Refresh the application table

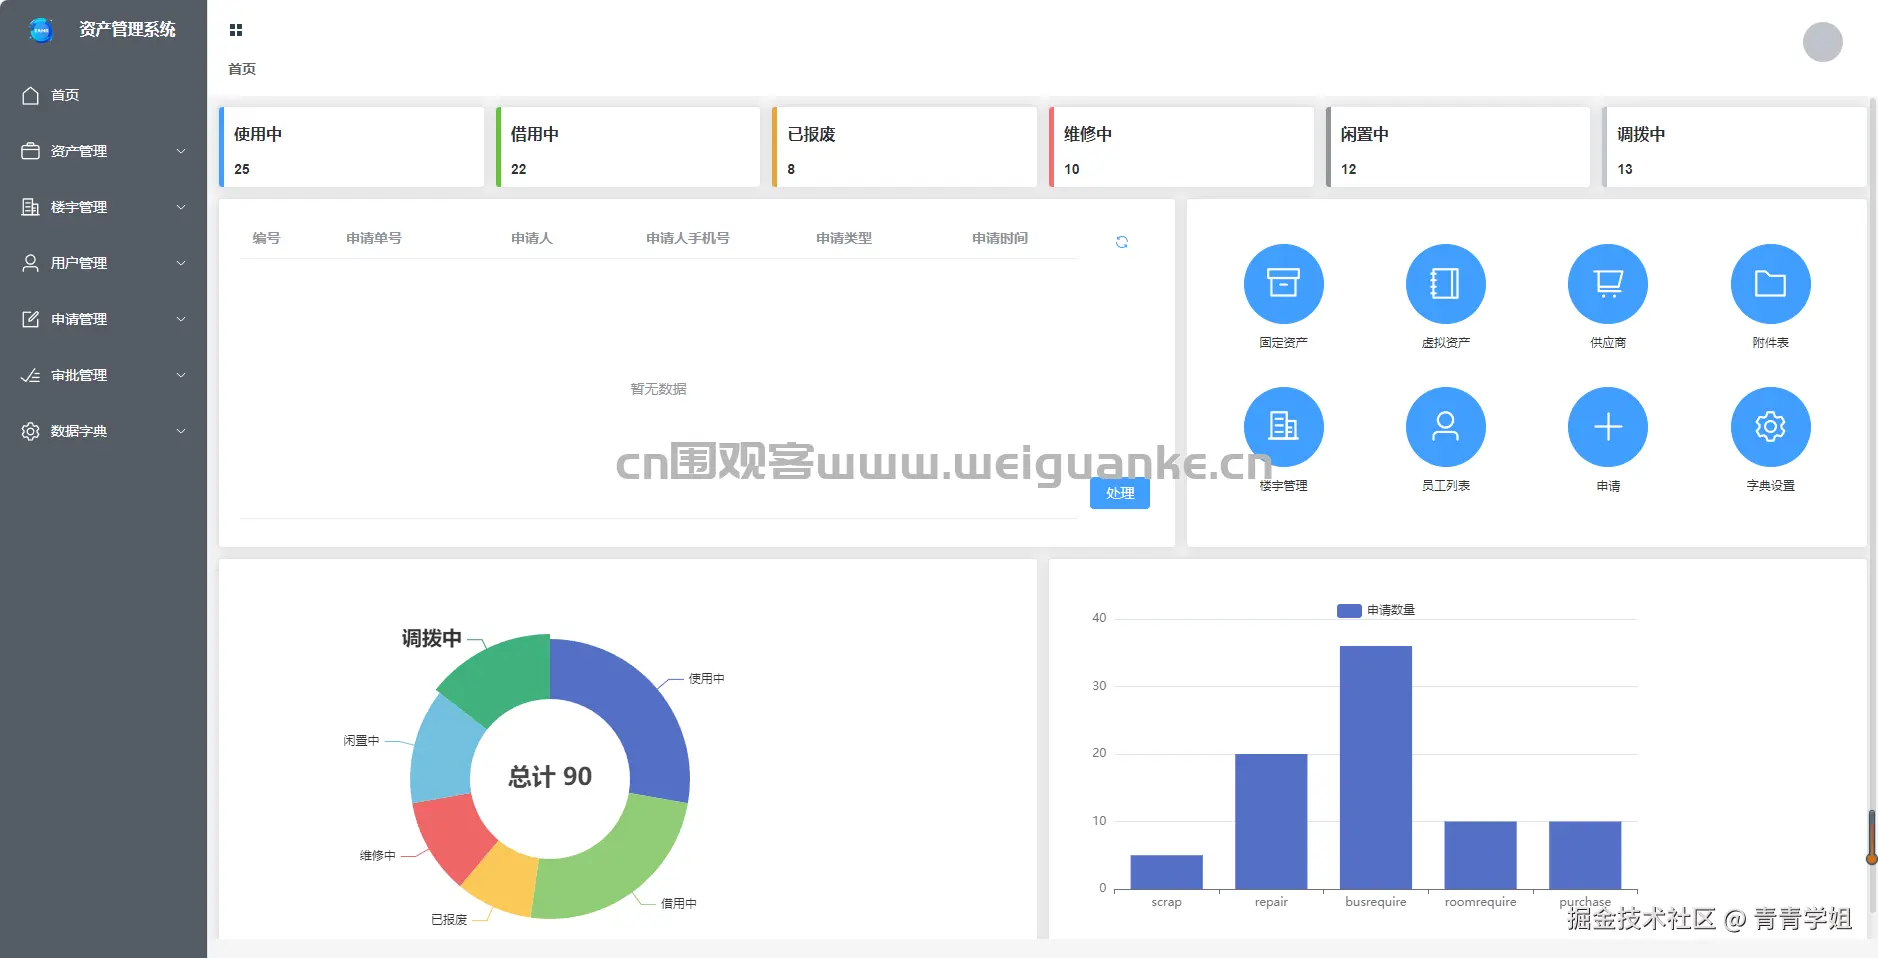tap(1122, 242)
